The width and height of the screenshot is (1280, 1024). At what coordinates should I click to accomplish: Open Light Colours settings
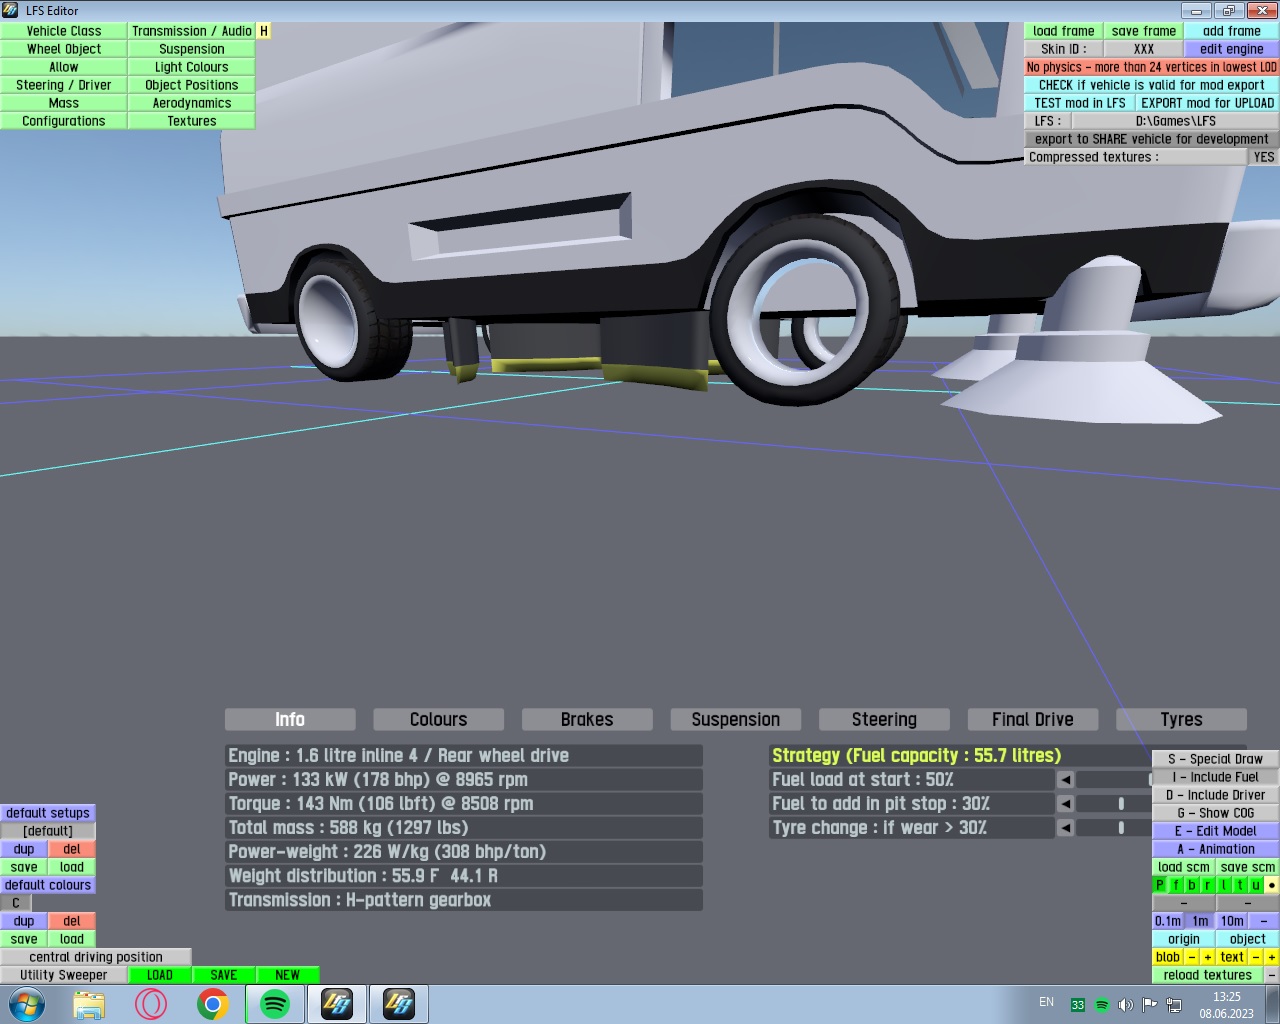click(x=192, y=67)
